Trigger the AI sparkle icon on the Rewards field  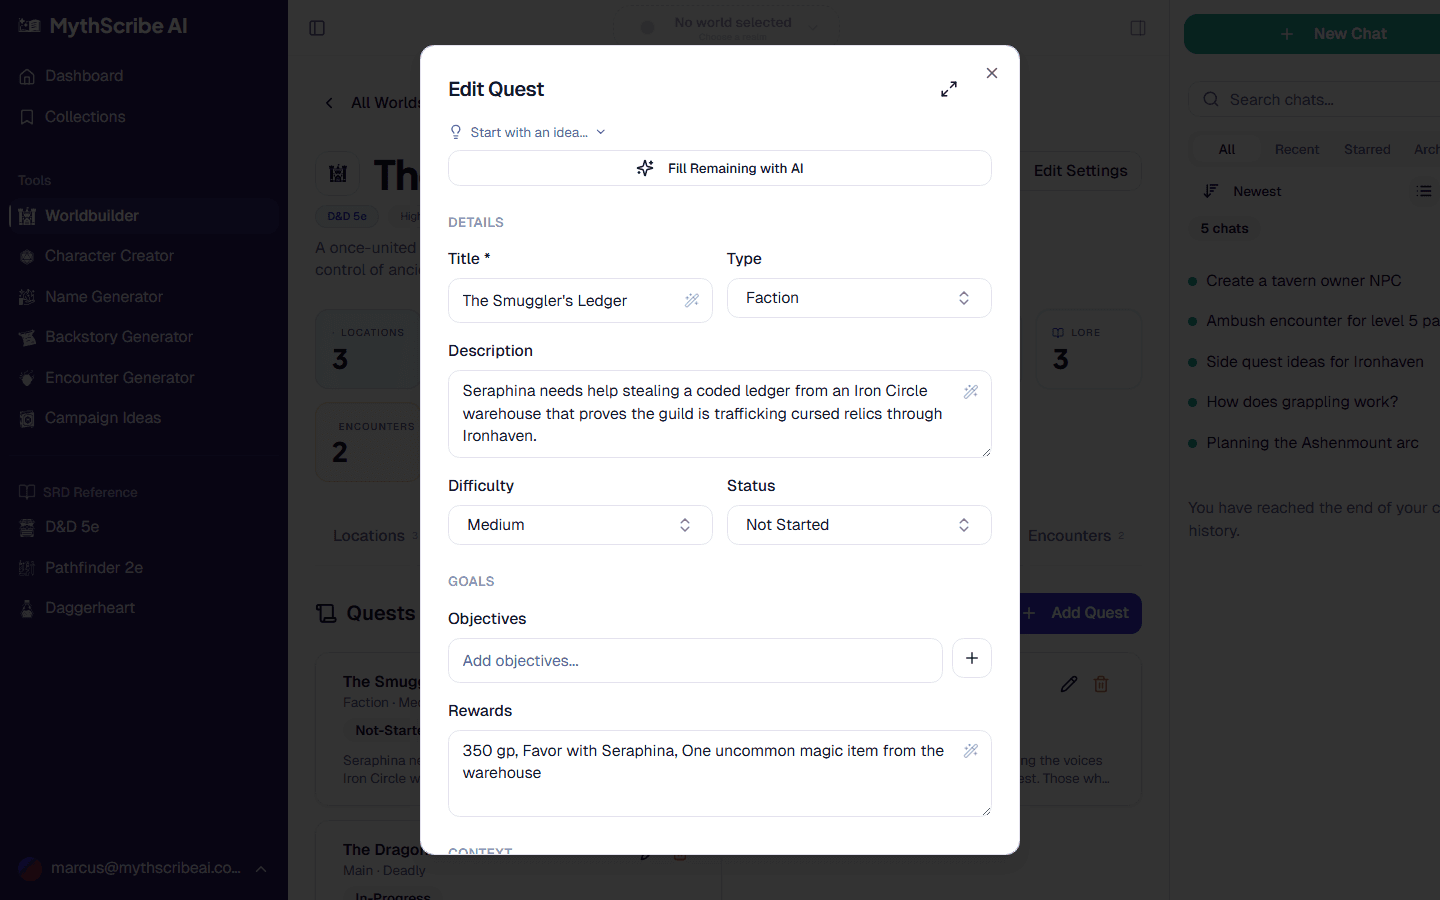click(x=970, y=750)
